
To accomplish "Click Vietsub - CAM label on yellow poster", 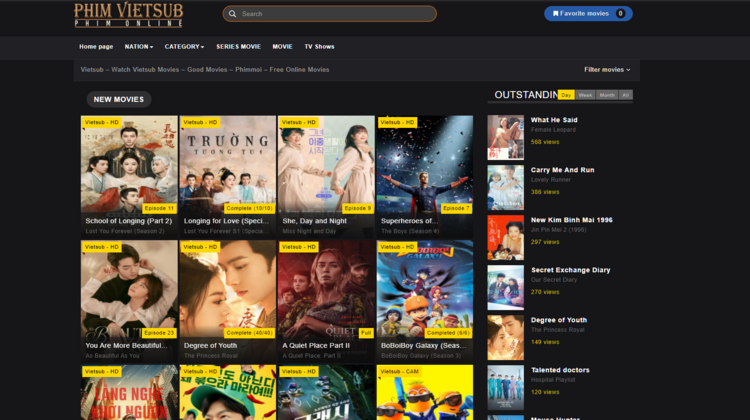I will pyautogui.click(x=399, y=371).
